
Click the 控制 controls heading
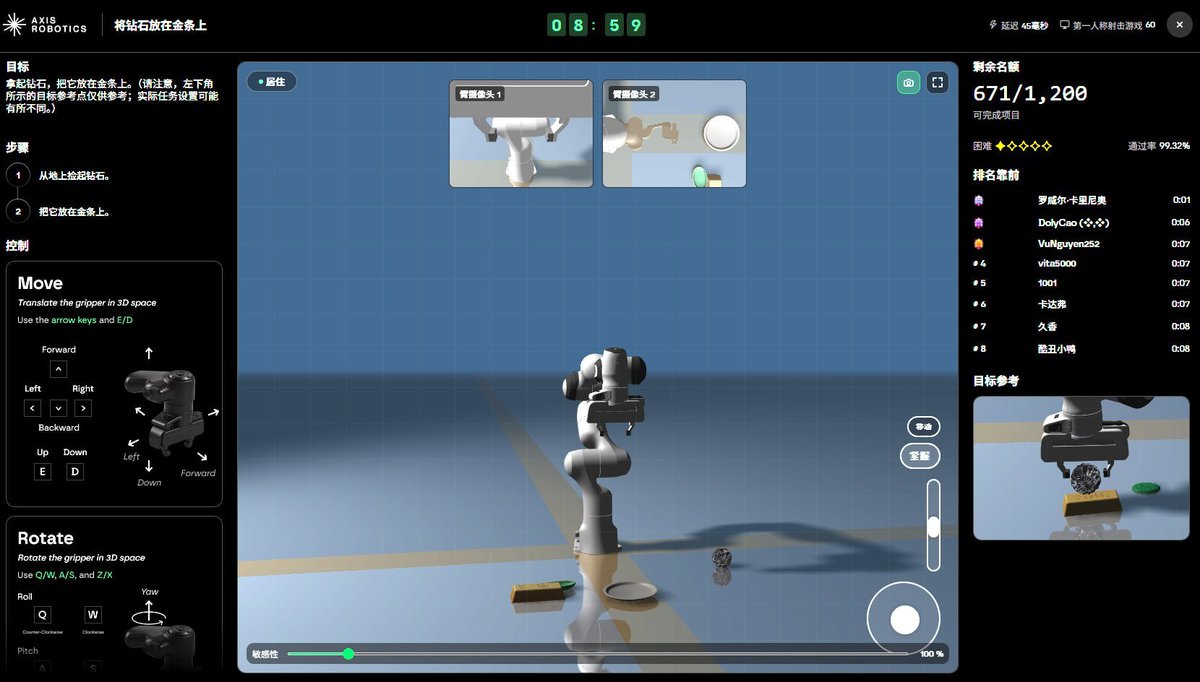(x=17, y=245)
